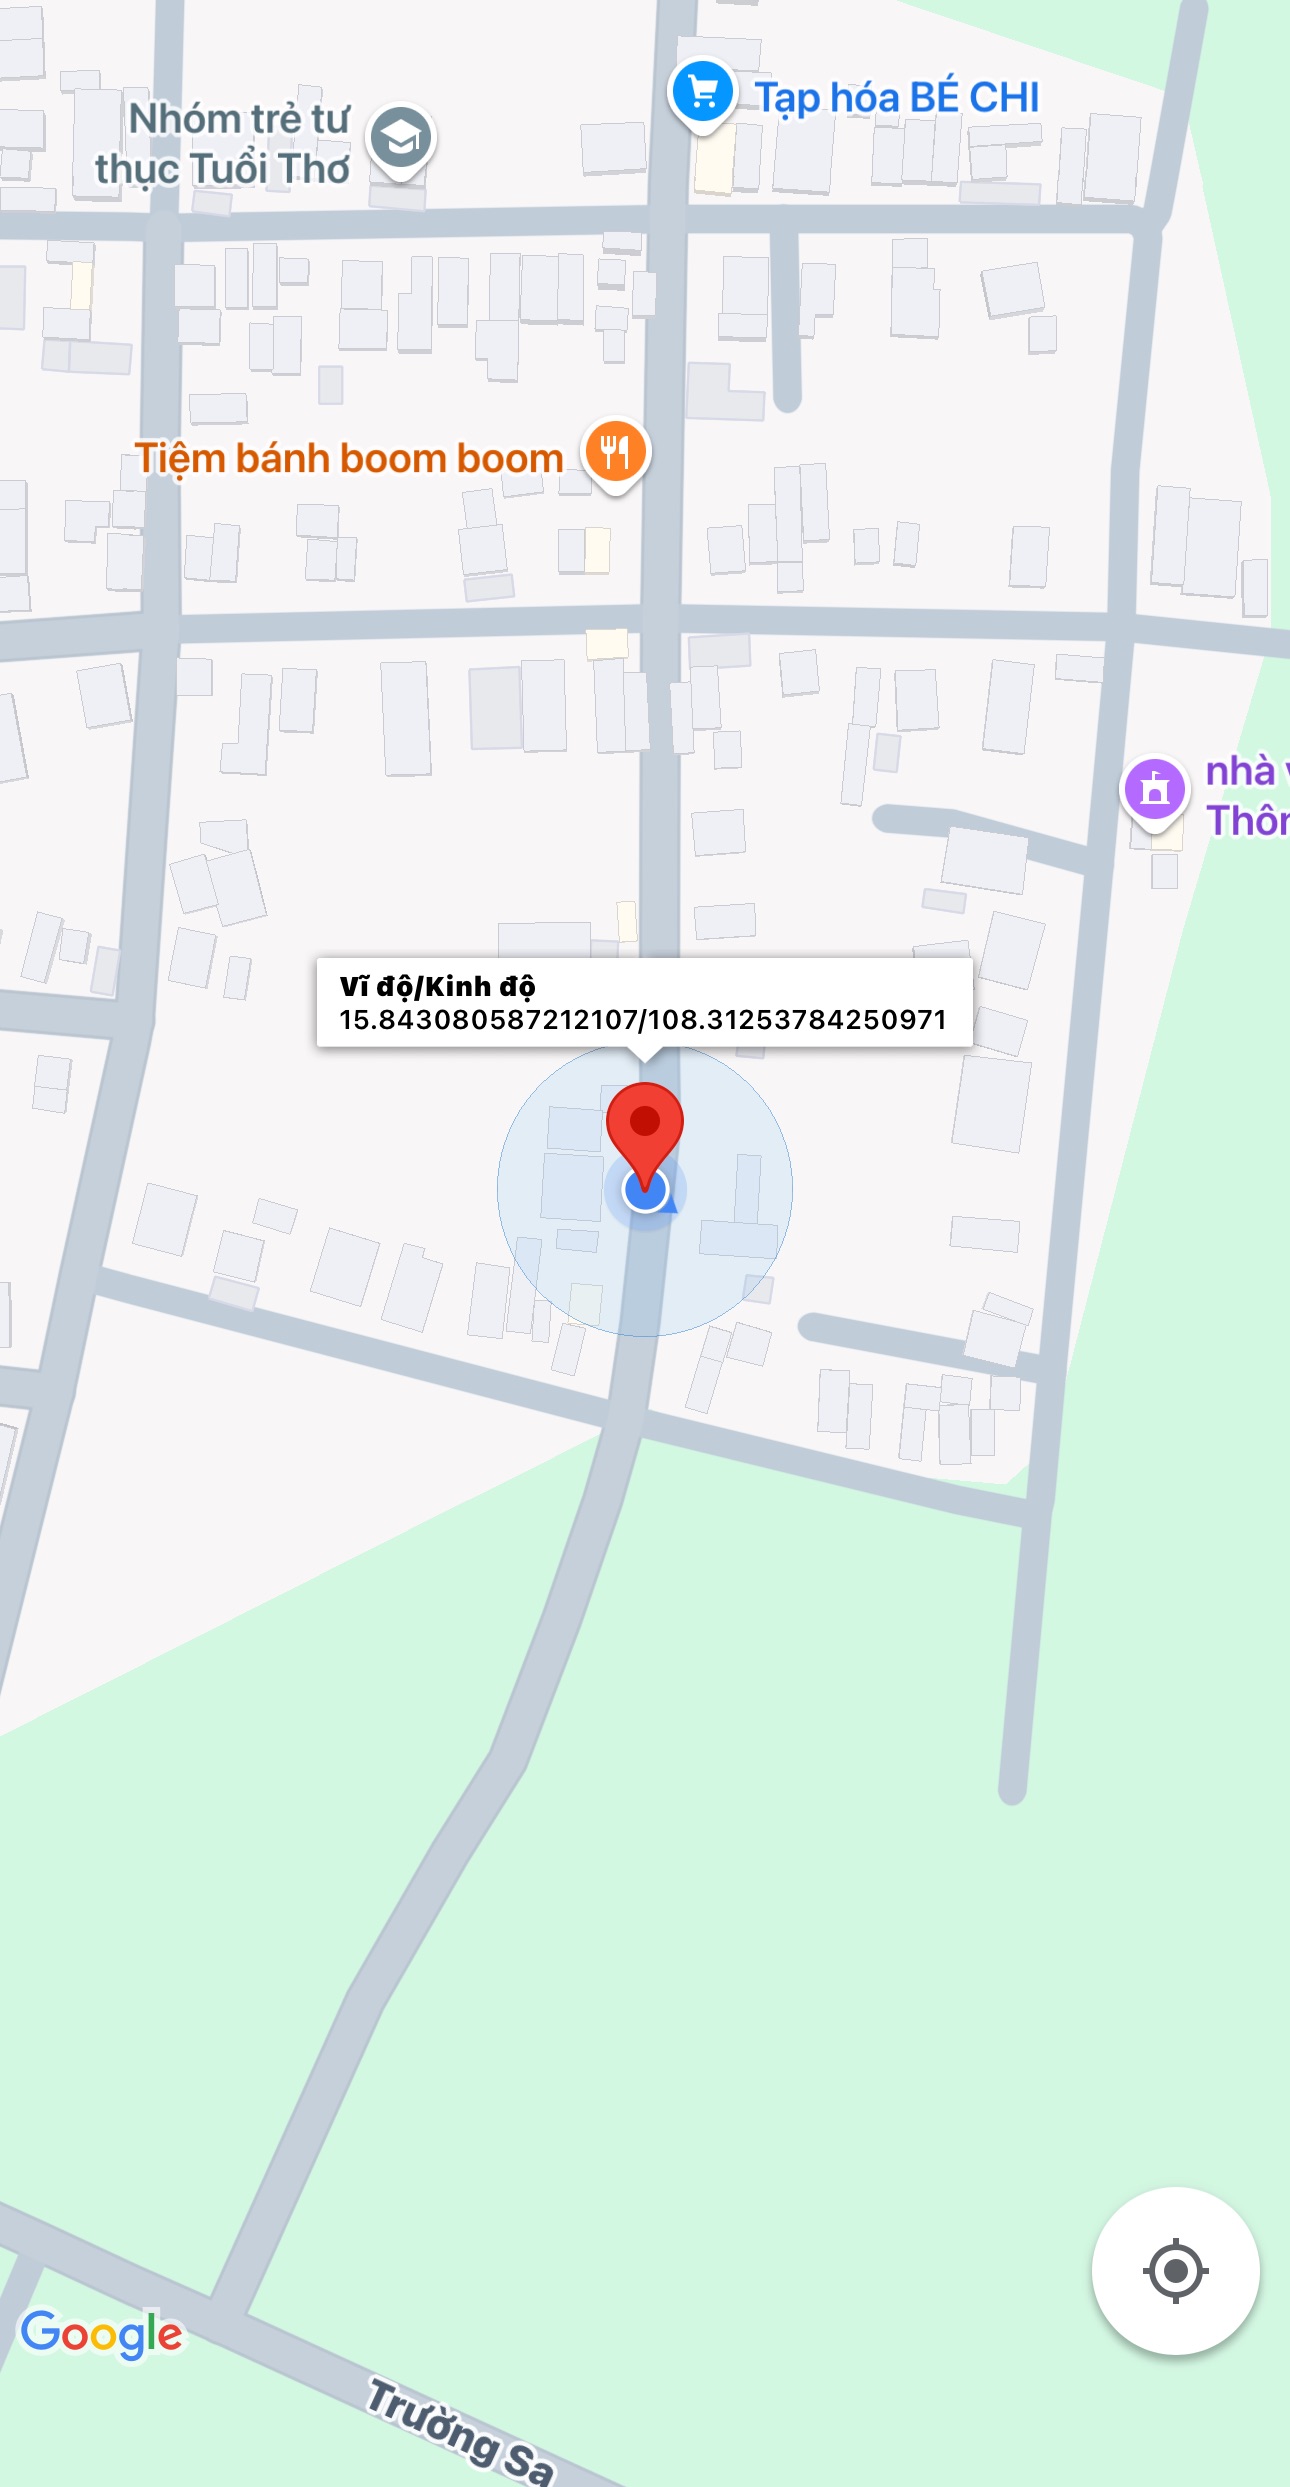Tap the Google logo
Screen dimensions: 1290x2487
click(102, 2334)
